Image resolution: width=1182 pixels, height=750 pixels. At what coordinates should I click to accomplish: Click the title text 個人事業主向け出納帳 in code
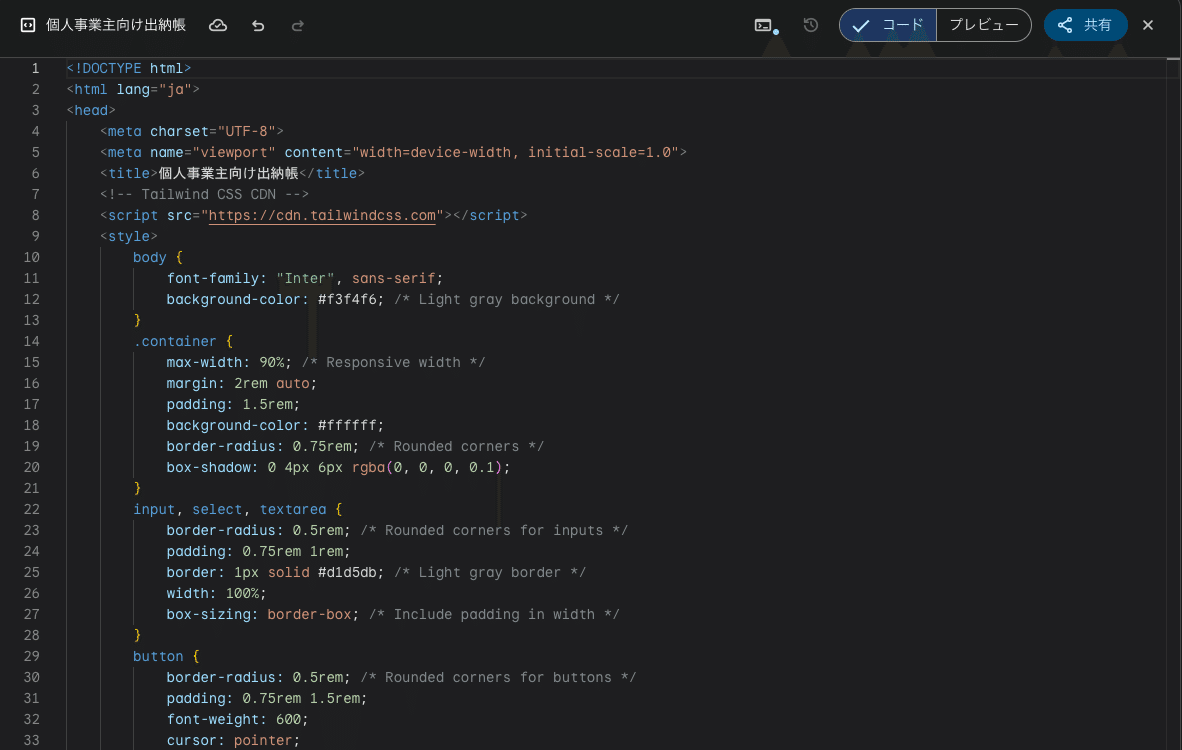pyautogui.click(x=228, y=173)
